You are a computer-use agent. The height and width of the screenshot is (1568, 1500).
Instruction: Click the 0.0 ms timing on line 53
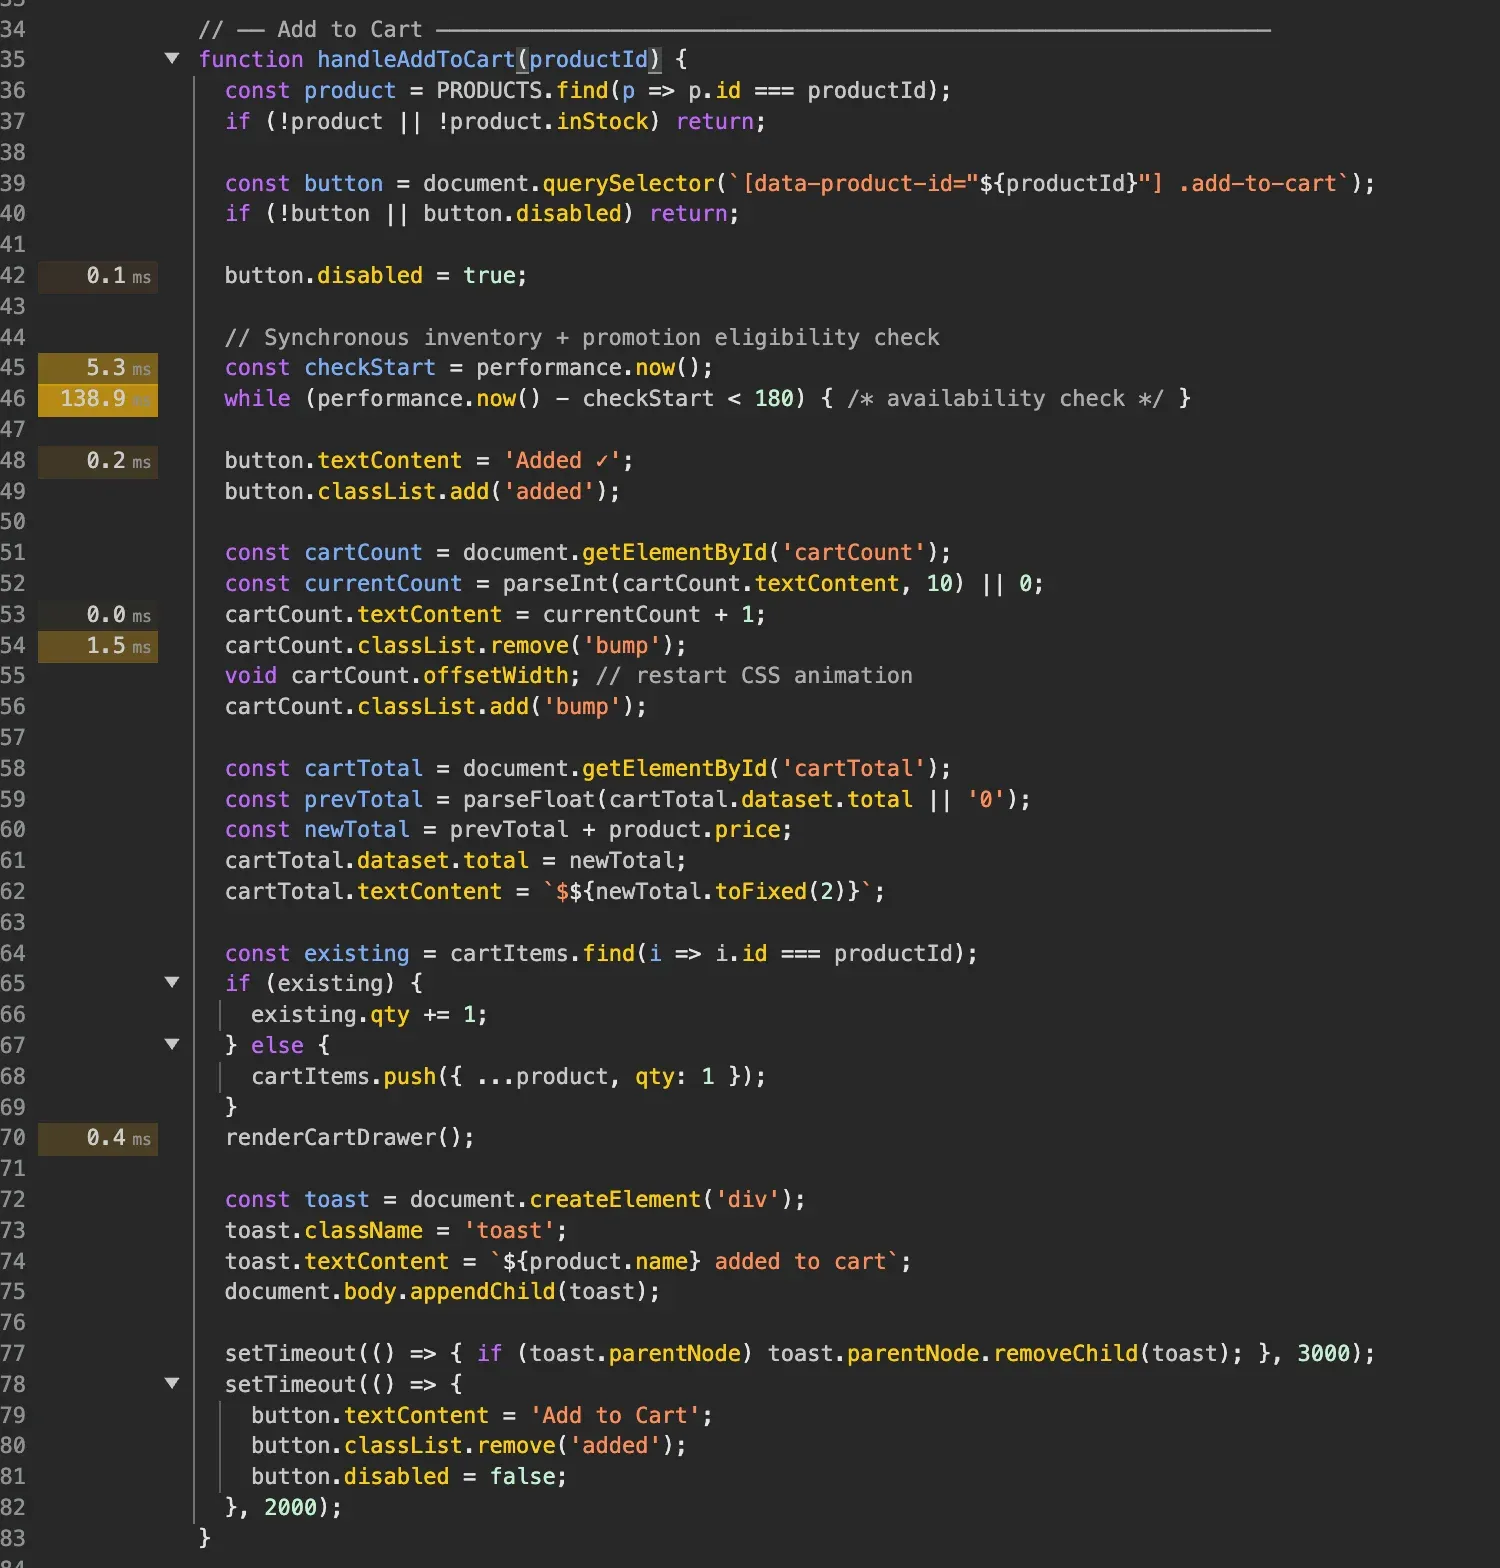click(x=98, y=615)
